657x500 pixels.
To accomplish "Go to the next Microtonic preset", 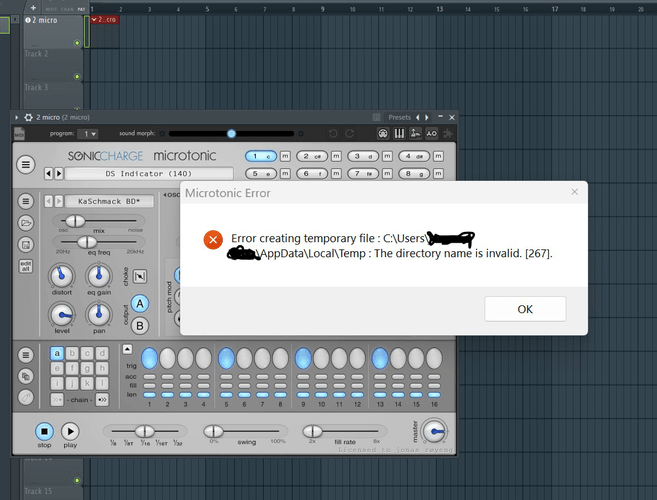I will (x=59, y=174).
